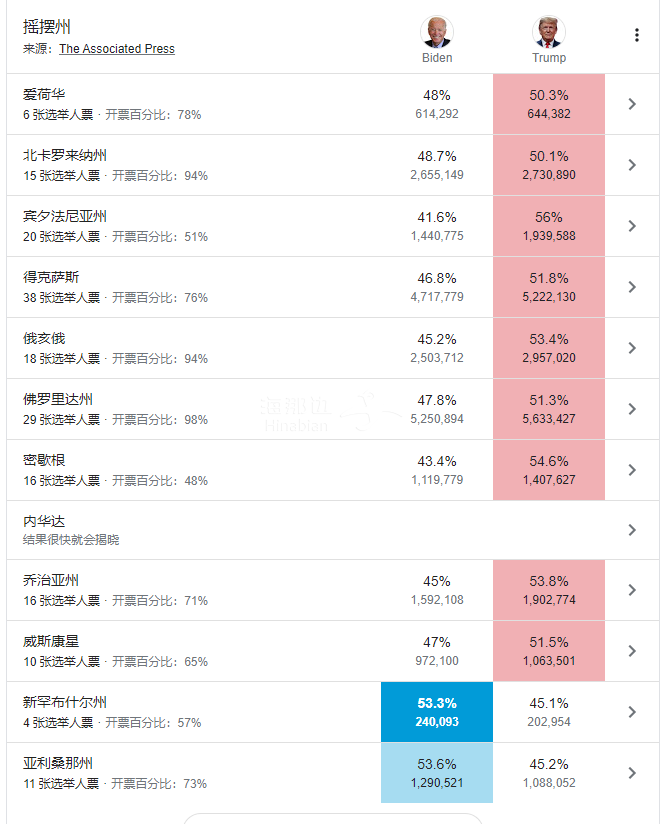Click Biden's portrait photo
Screen dimensions: 667x824
[436, 33]
